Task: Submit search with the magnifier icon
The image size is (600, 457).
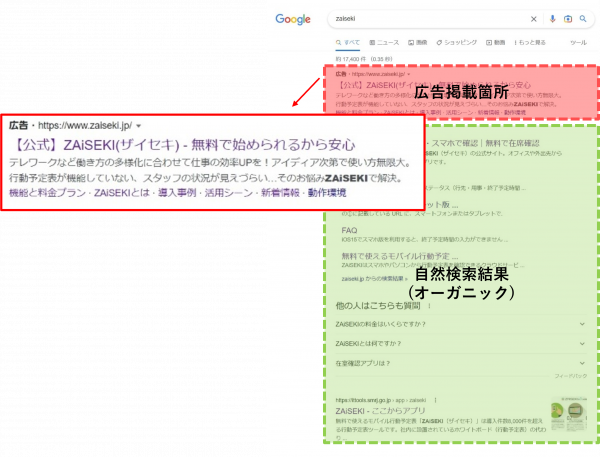Action: [x=583, y=19]
